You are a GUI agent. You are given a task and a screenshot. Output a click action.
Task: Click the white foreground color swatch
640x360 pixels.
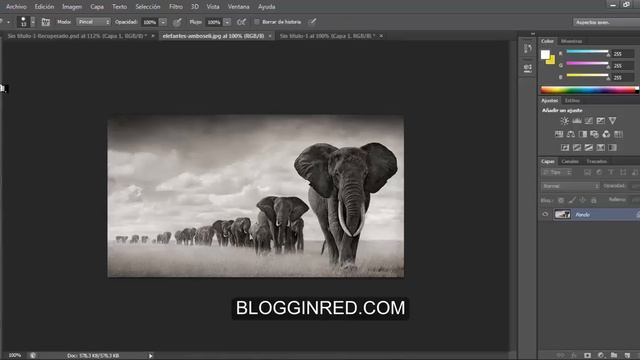point(545,54)
